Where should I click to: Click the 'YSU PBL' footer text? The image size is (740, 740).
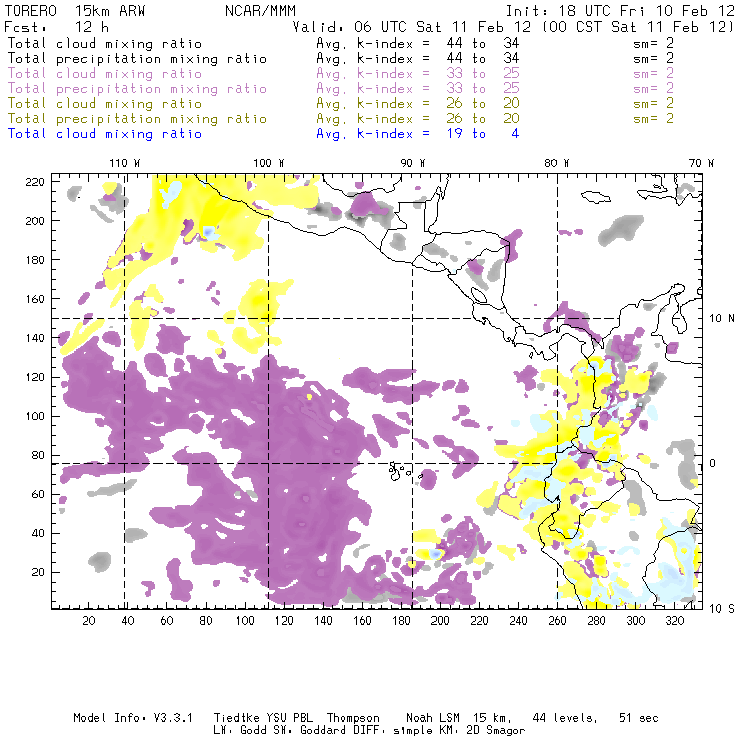pyautogui.click(x=290, y=718)
